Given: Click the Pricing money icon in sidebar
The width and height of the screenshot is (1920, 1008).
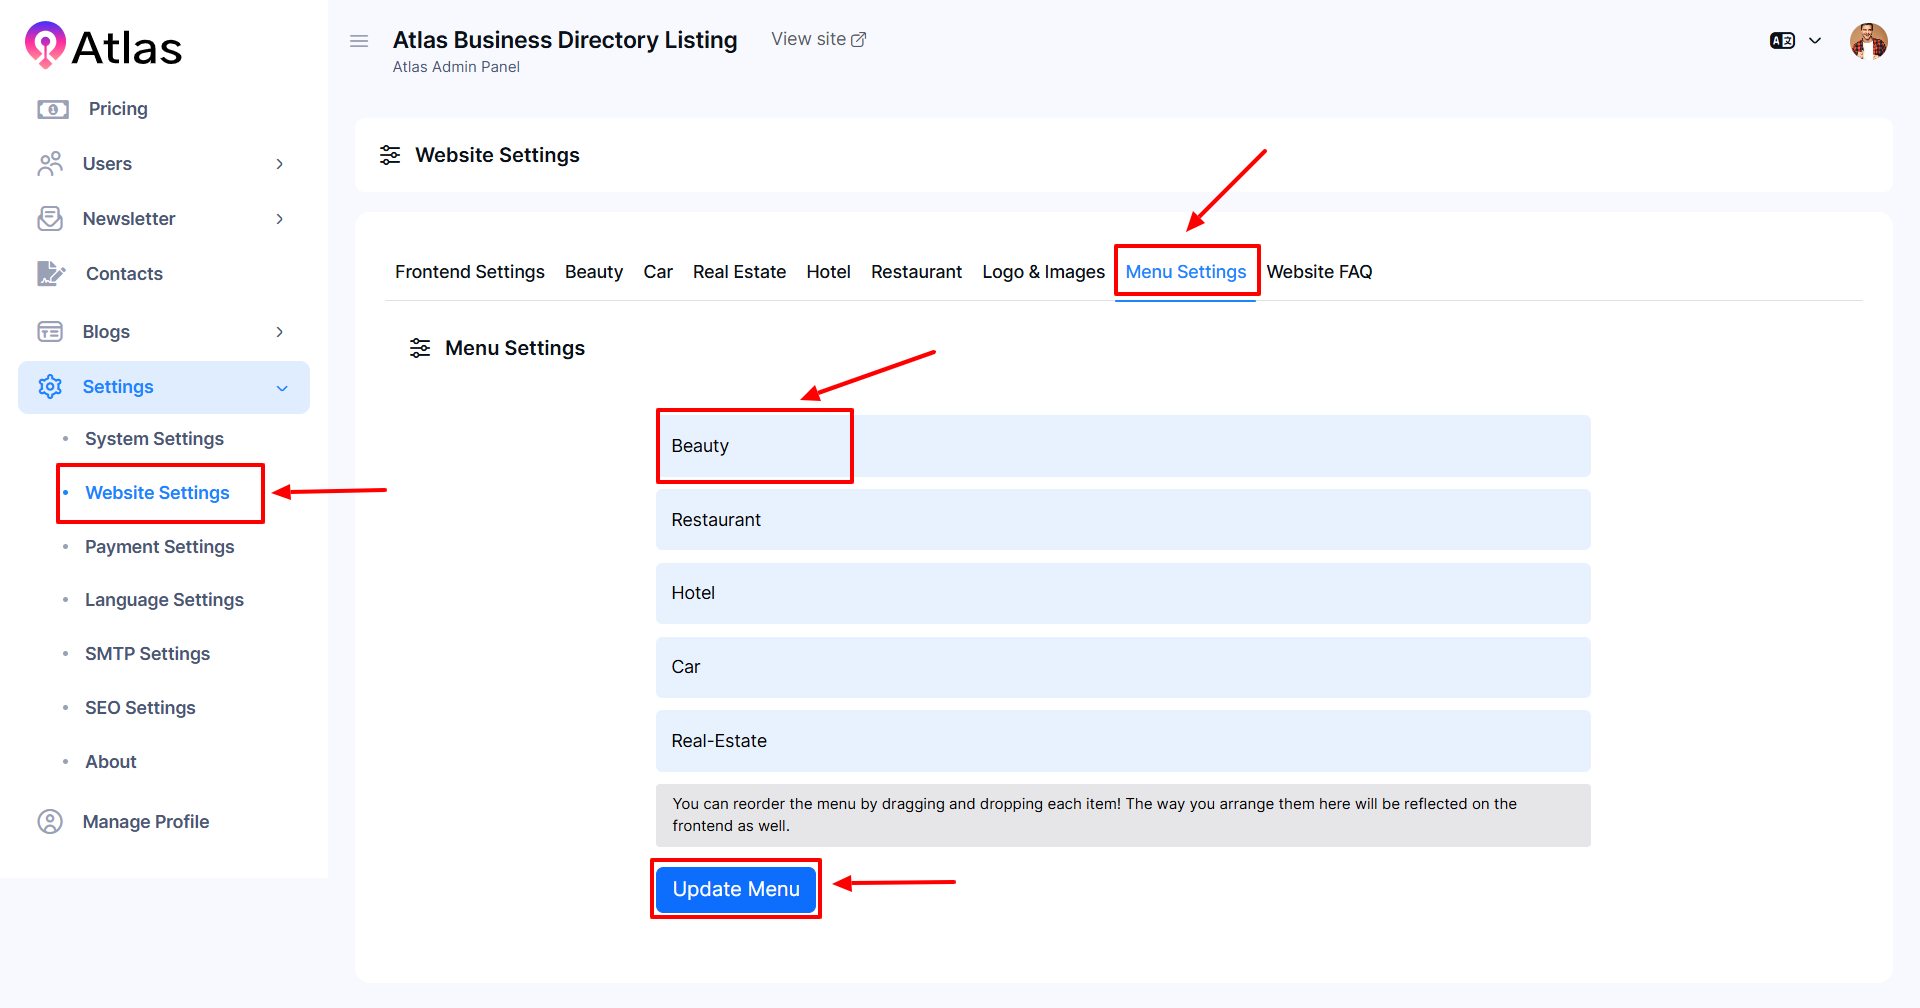Looking at the screenshot, I should 52,109.
